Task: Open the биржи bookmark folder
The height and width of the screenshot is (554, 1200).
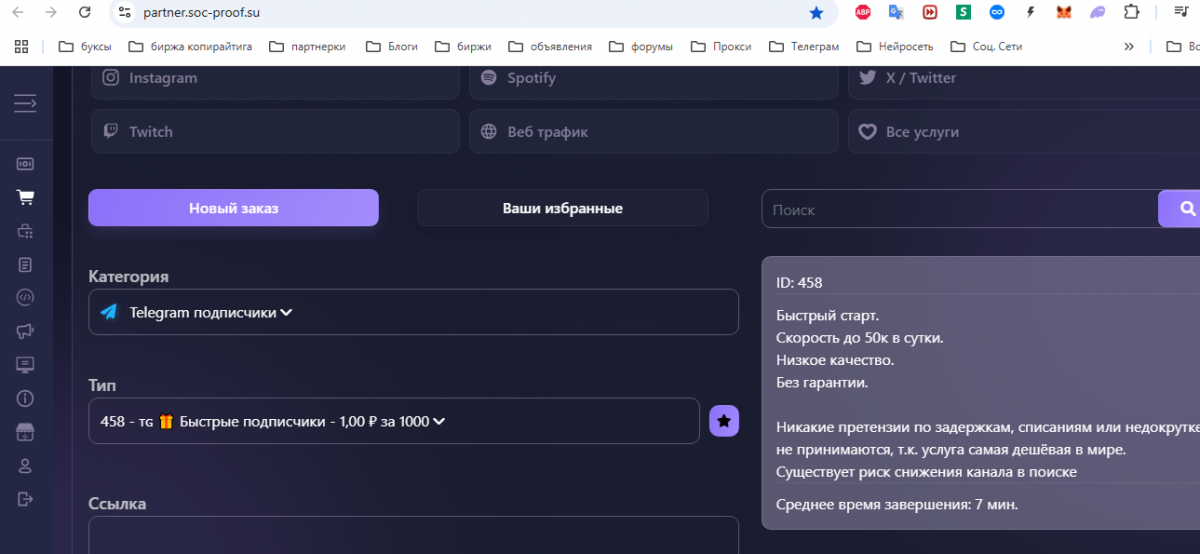Action: click(x=463, y=46)
